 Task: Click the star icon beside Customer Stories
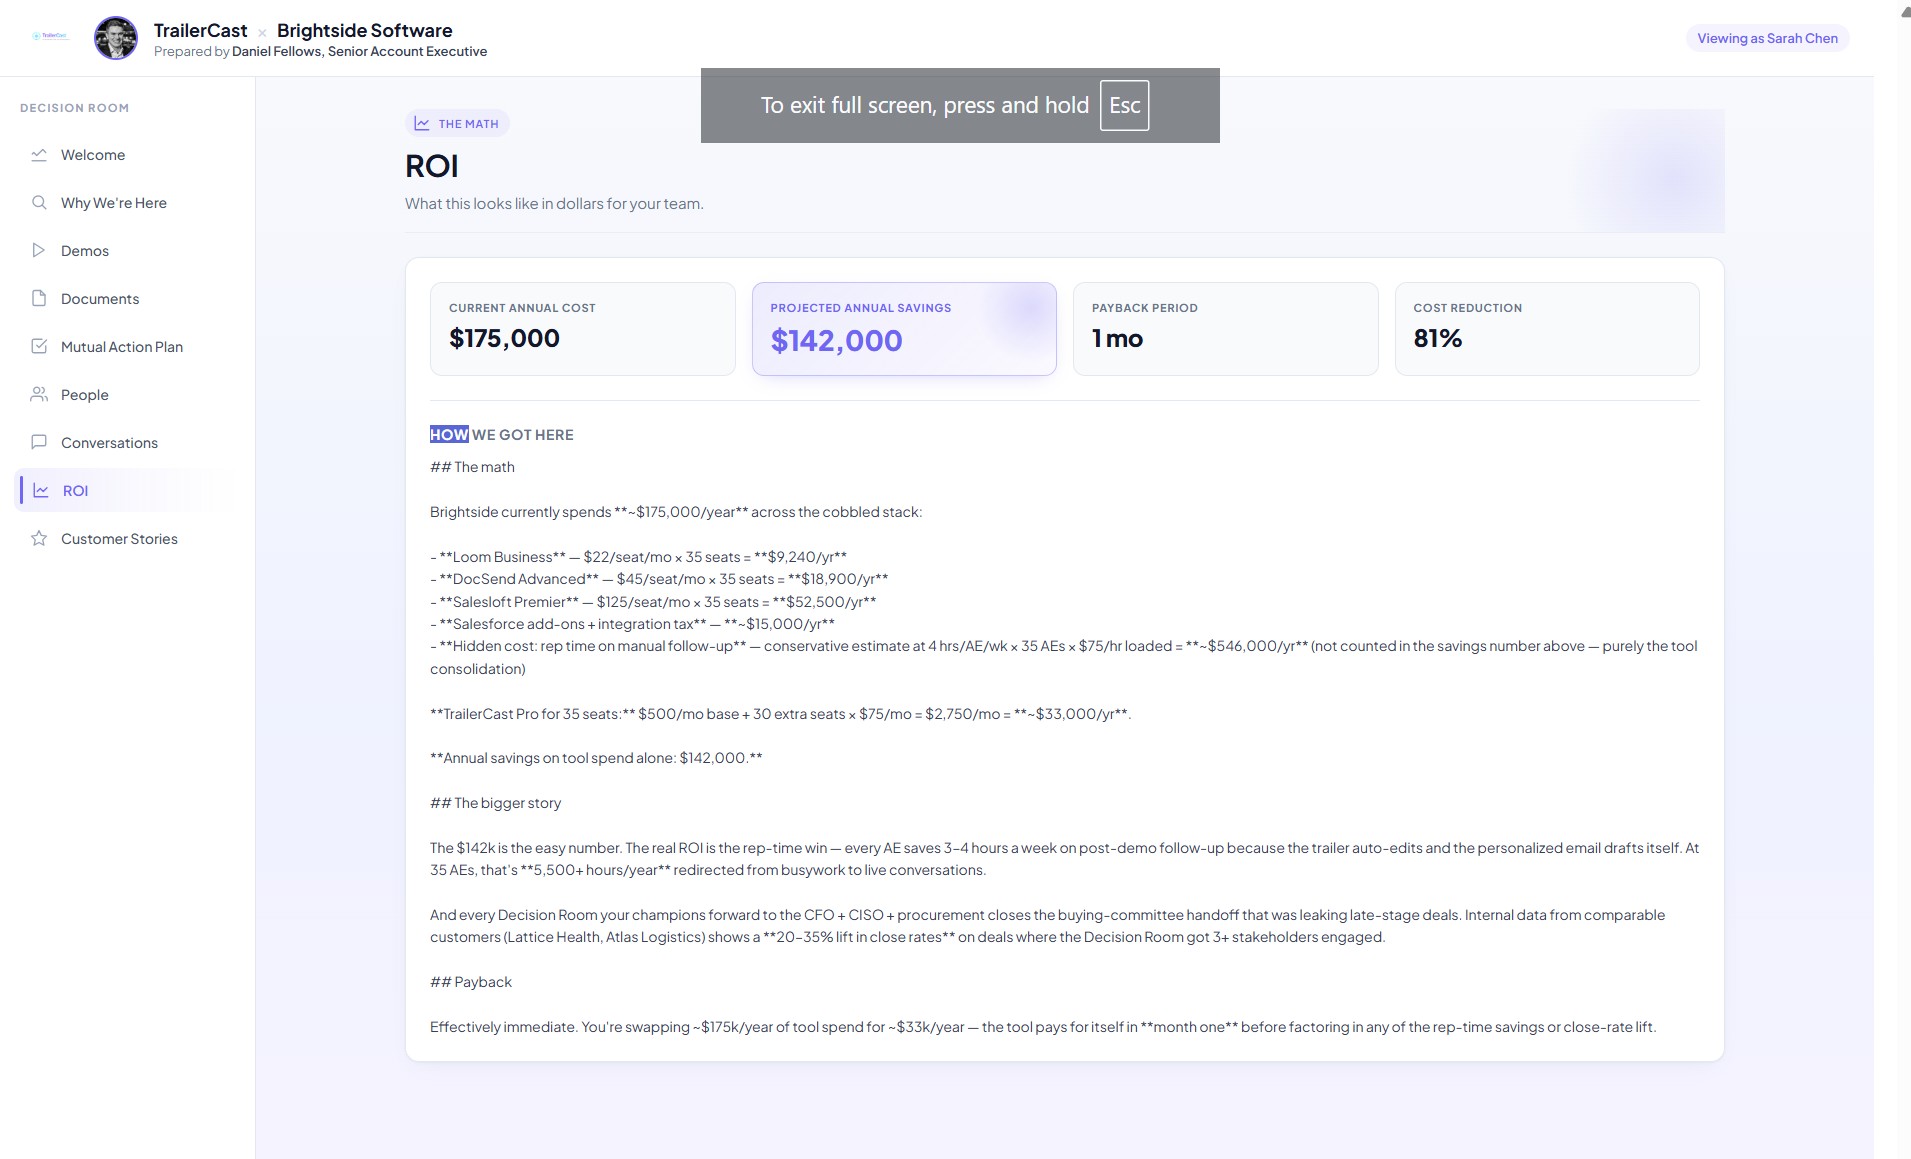pyautogui.click(x=39, y=539)
